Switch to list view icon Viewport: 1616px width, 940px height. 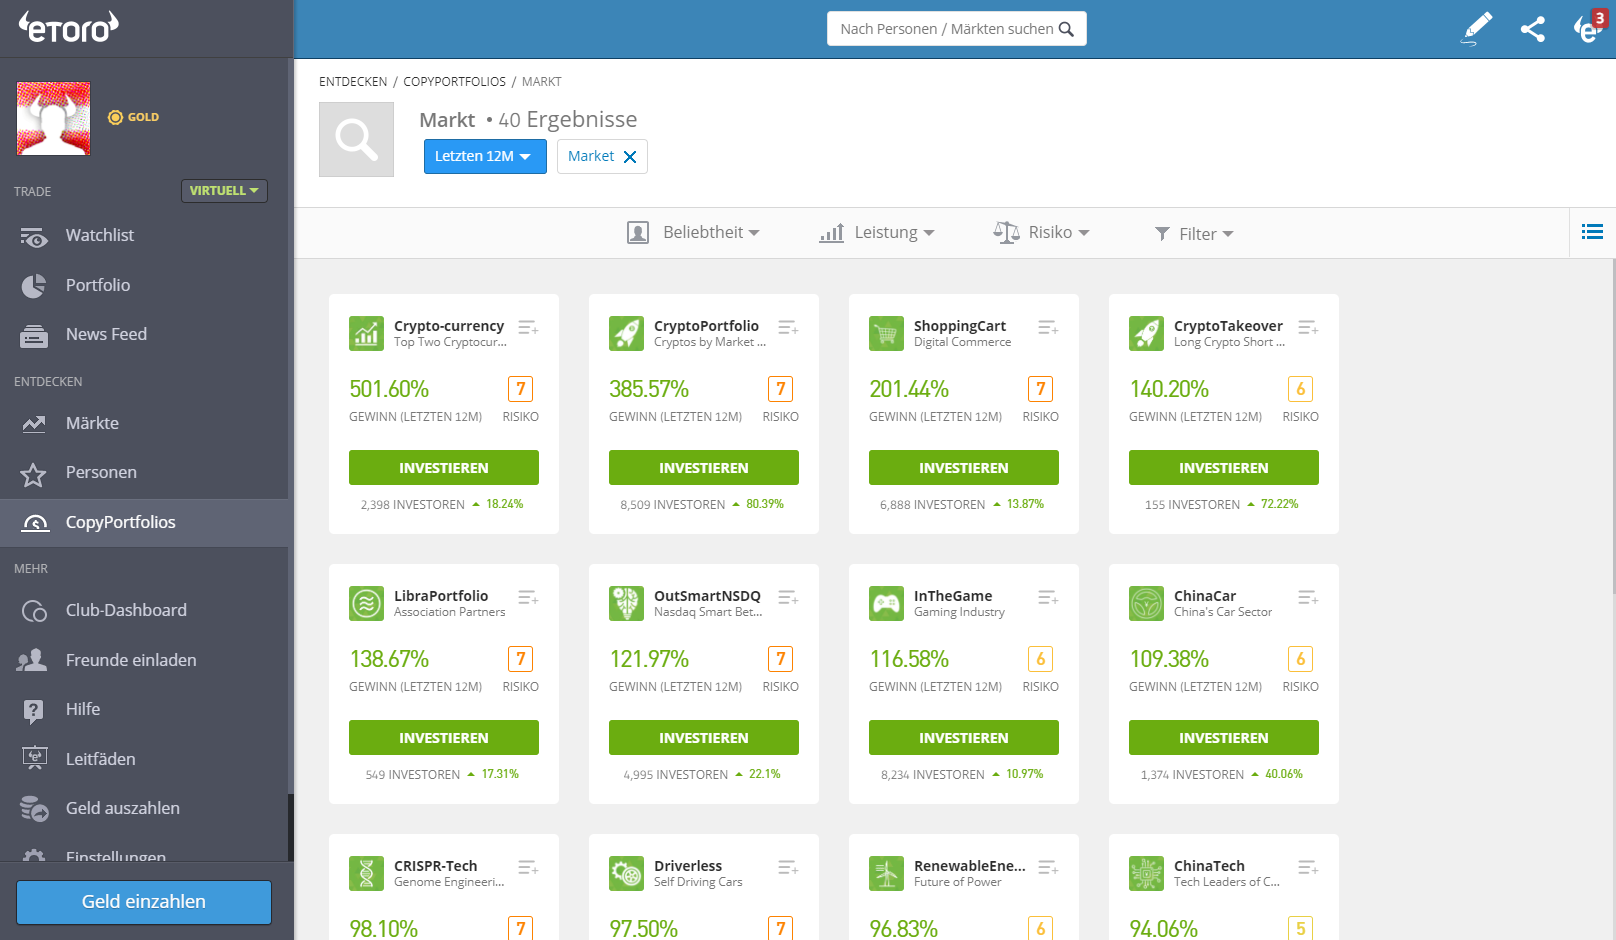click(x=1592, y=232)
